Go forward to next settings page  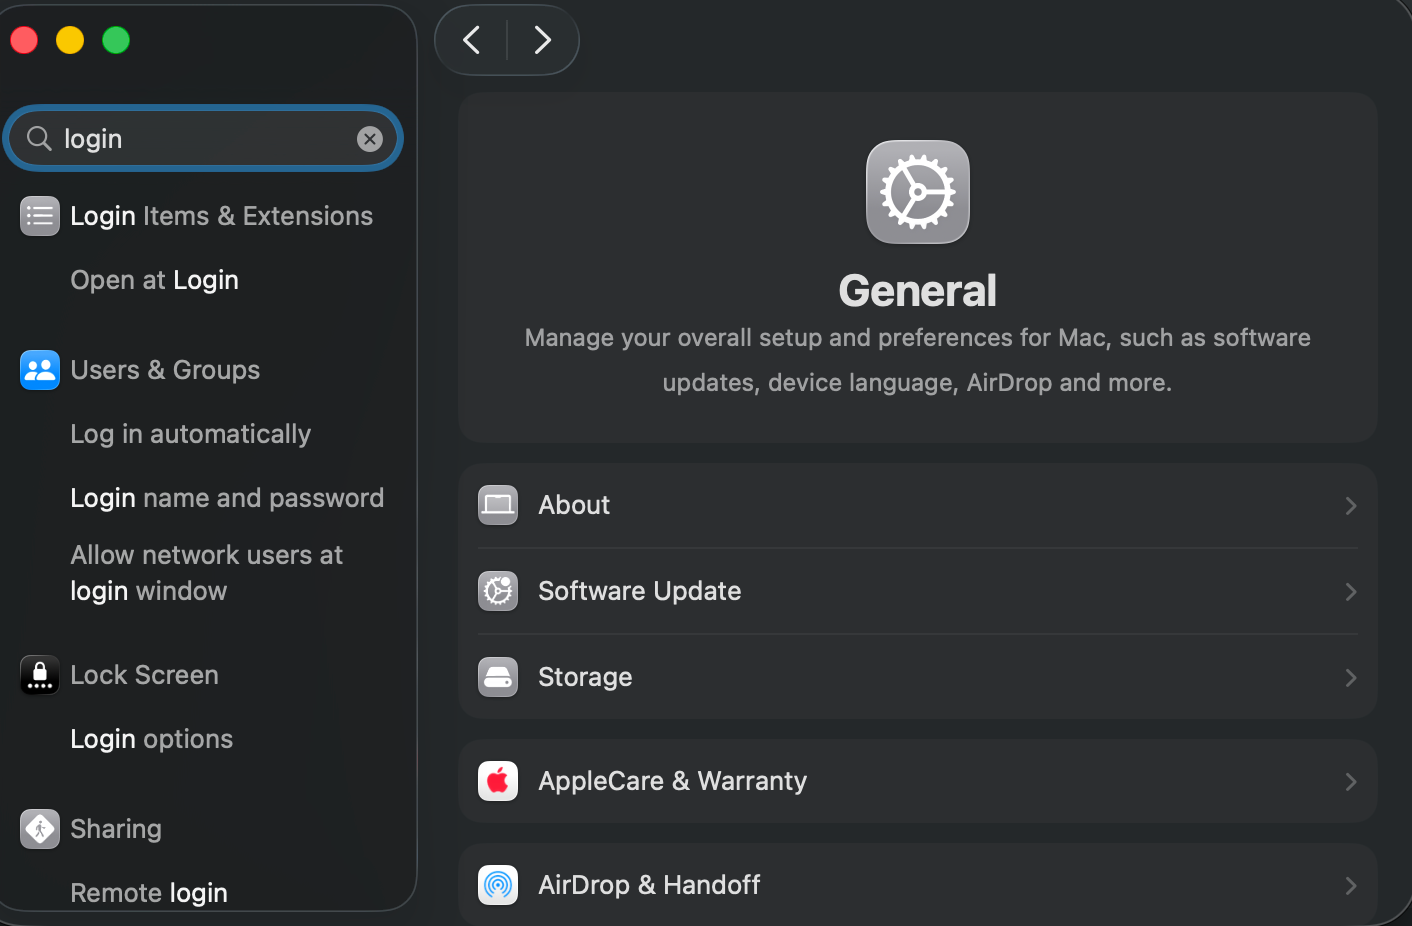tap(542, 40)
